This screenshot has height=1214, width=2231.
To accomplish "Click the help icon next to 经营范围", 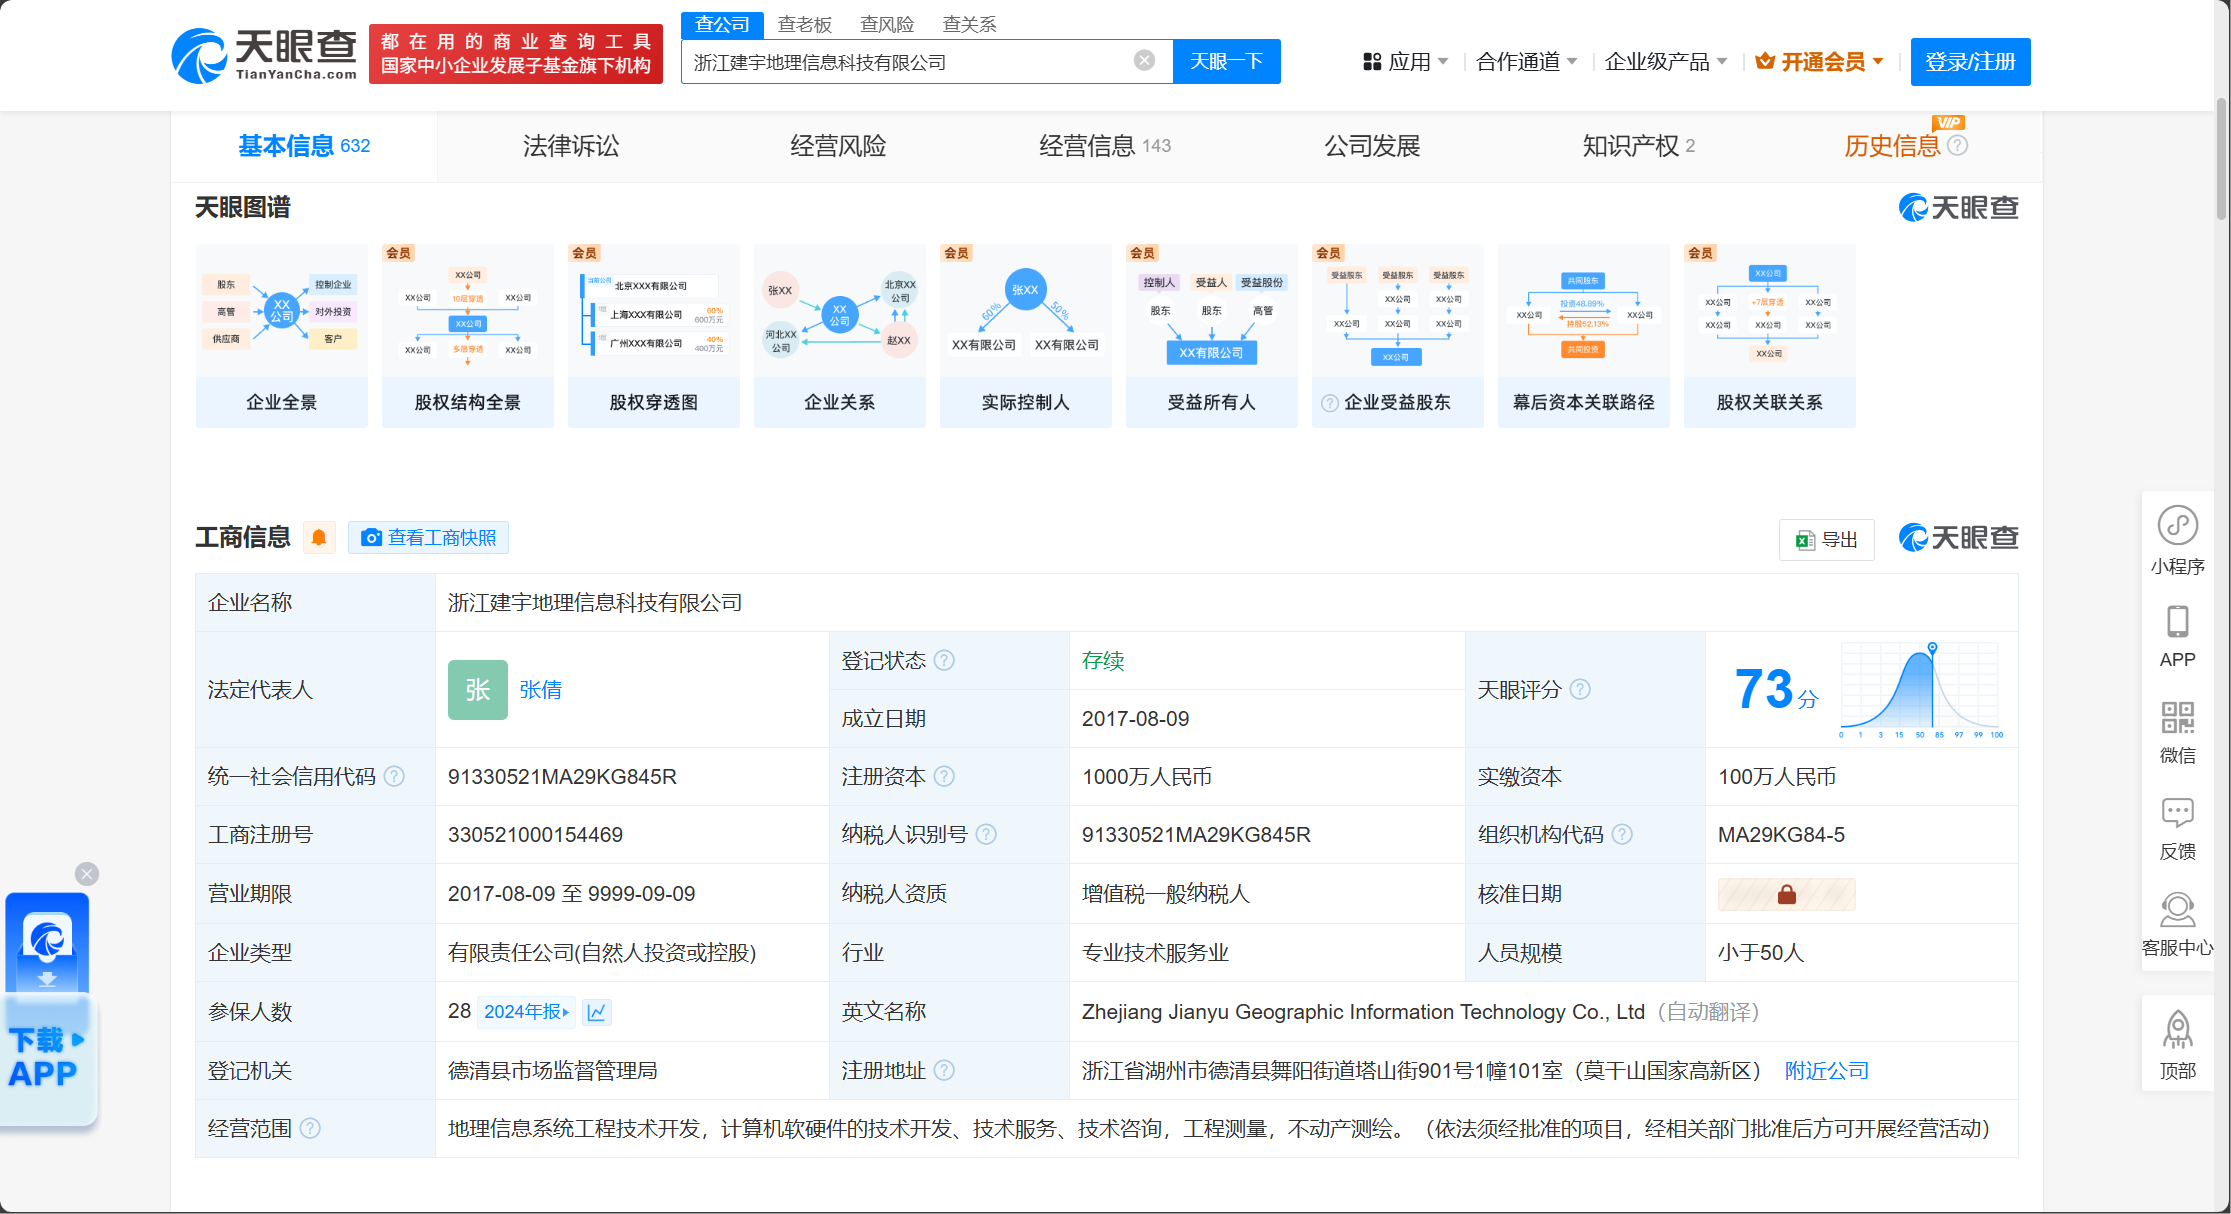I will [x=311, y=1128].
